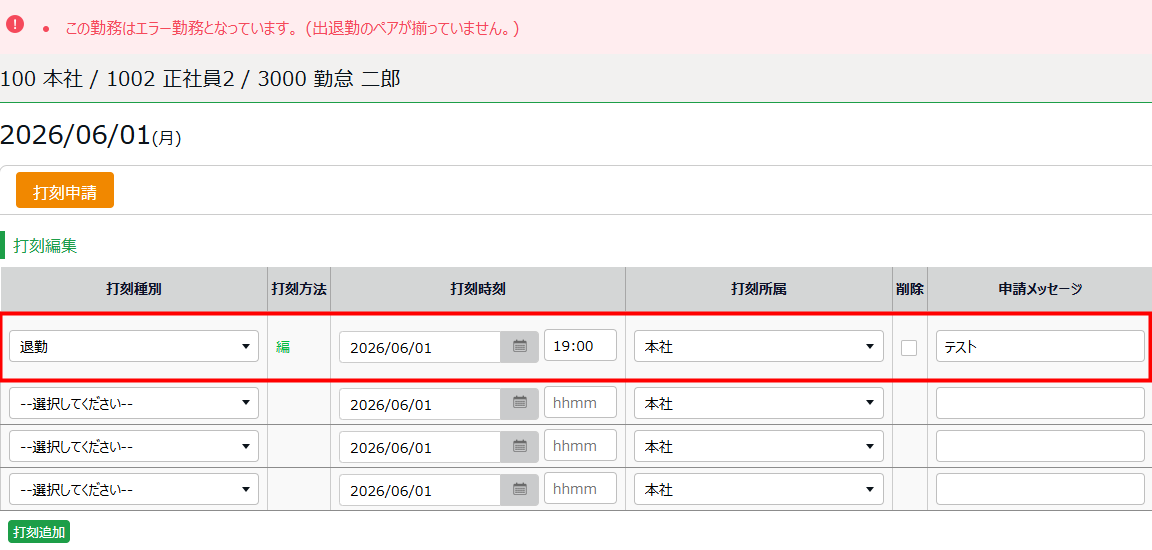The width and height of the screenshot is (1152, 550).
Task: Click the orange 打刻申請 button
Action: pyautogui.click(x=65, y=190)
